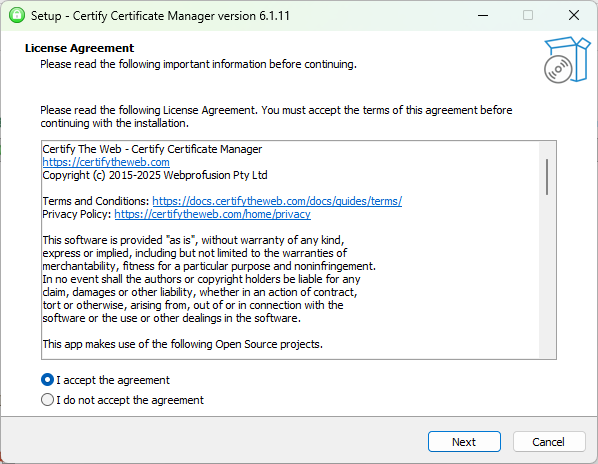
Task: Minimize the Setup window
Action: (x=483, y=16)
